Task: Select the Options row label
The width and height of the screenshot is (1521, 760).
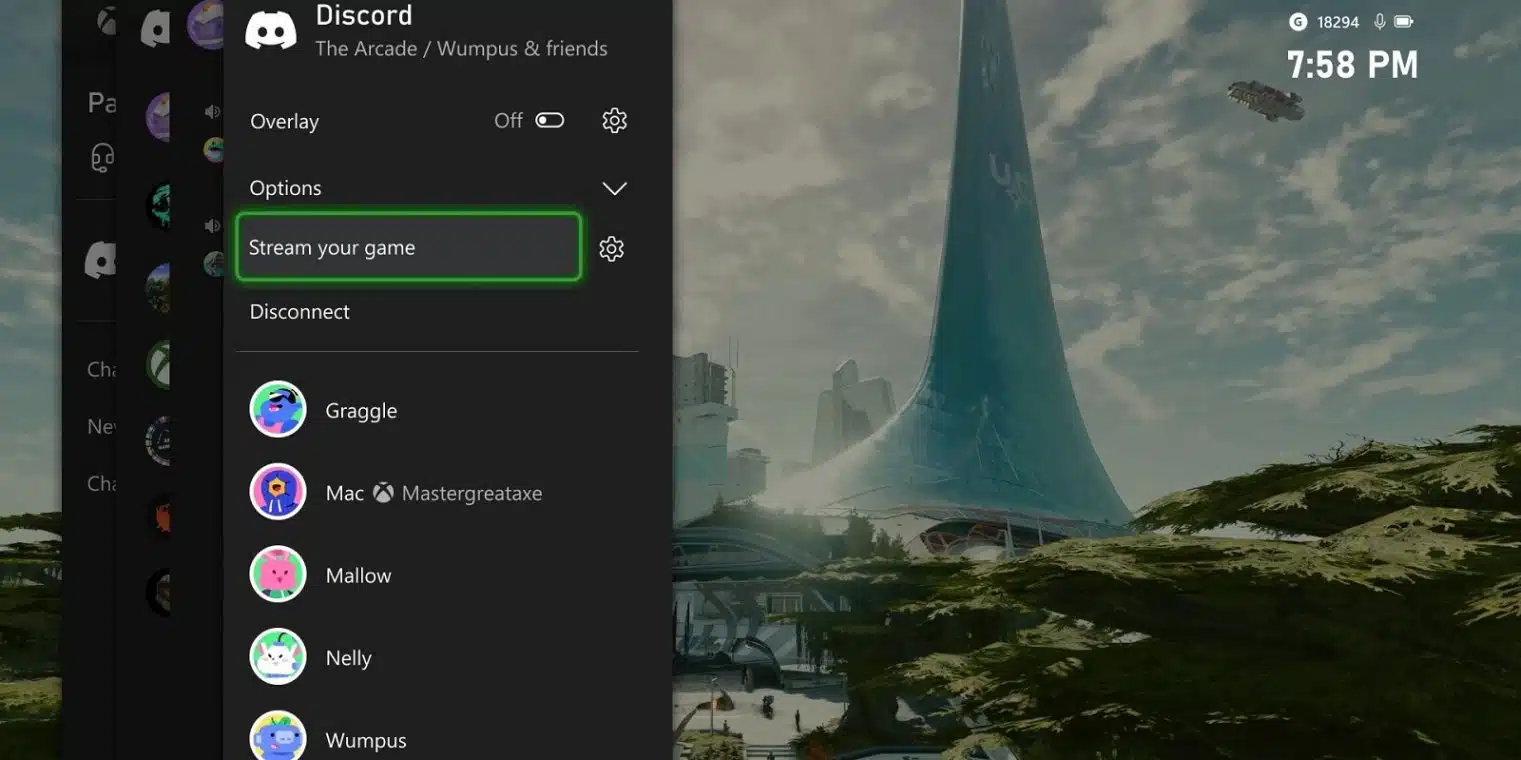Action: pos(285,189)
